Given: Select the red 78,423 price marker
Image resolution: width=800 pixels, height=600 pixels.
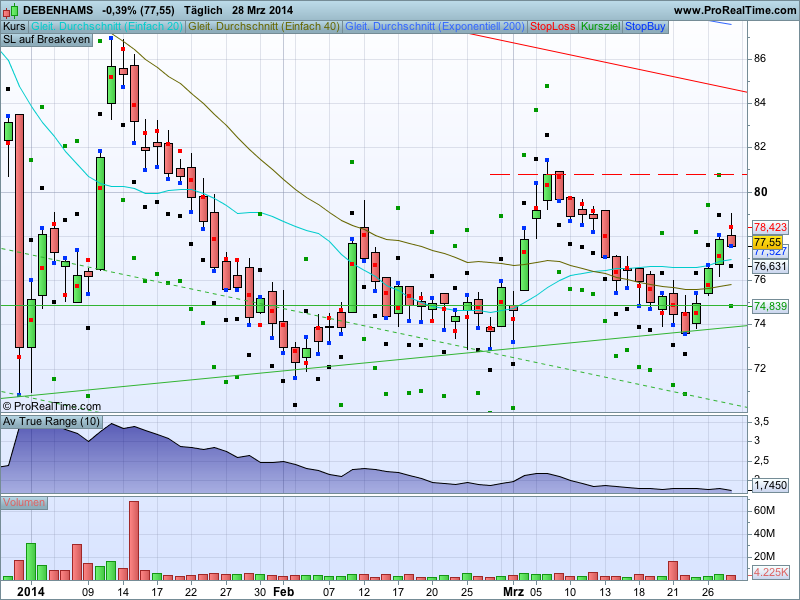Looking at the screenshot, I should [x=770, y=227].
